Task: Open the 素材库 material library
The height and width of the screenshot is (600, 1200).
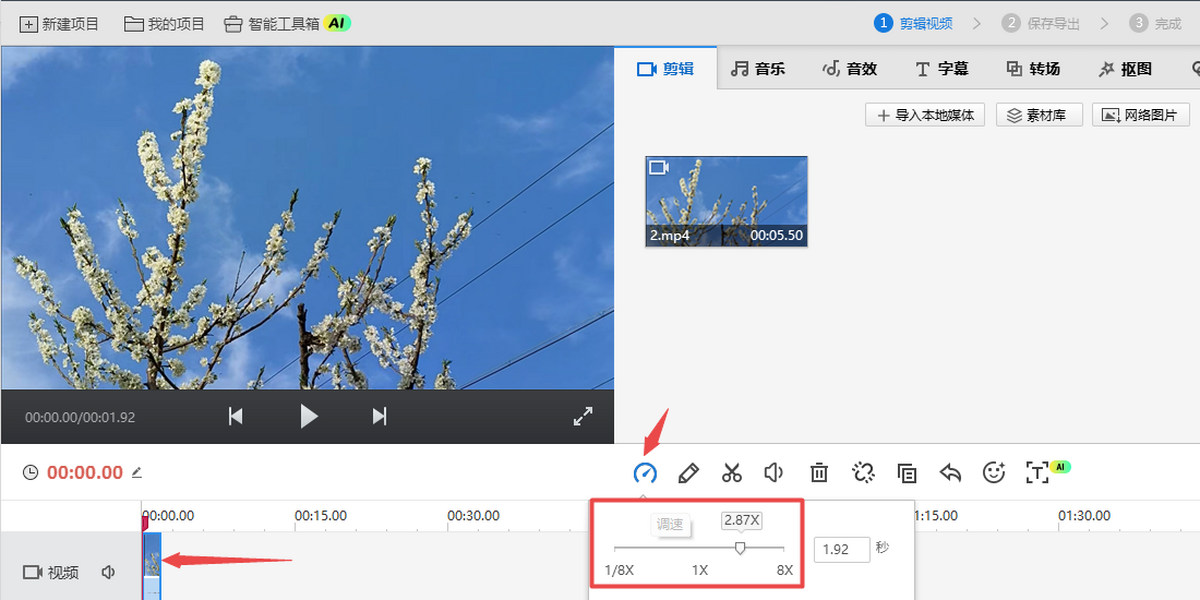Action: [1039, 115]
